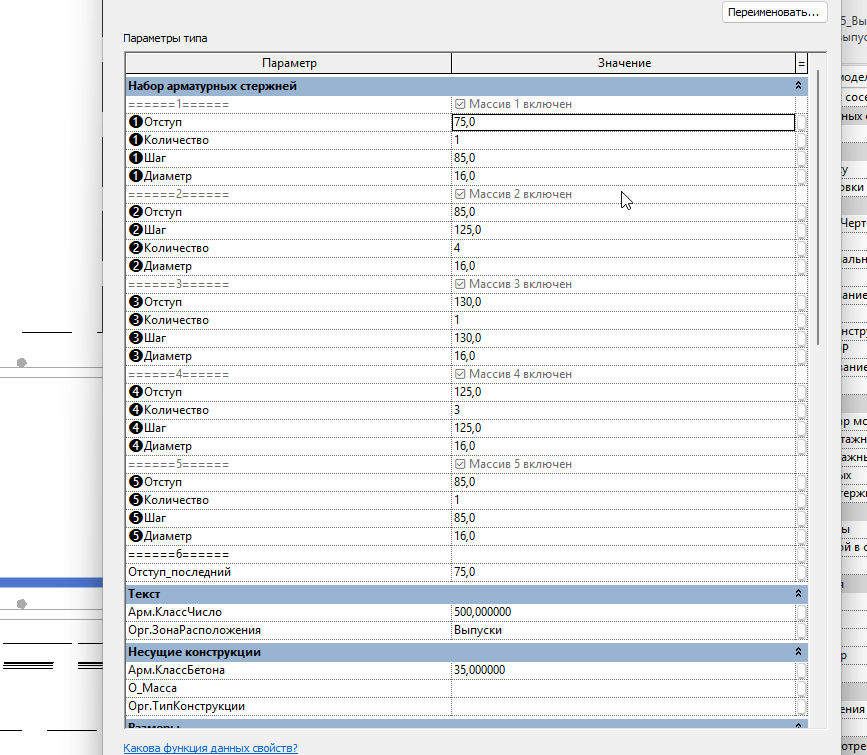Edit array 2 Отступ value 85,0

(623, 212)
